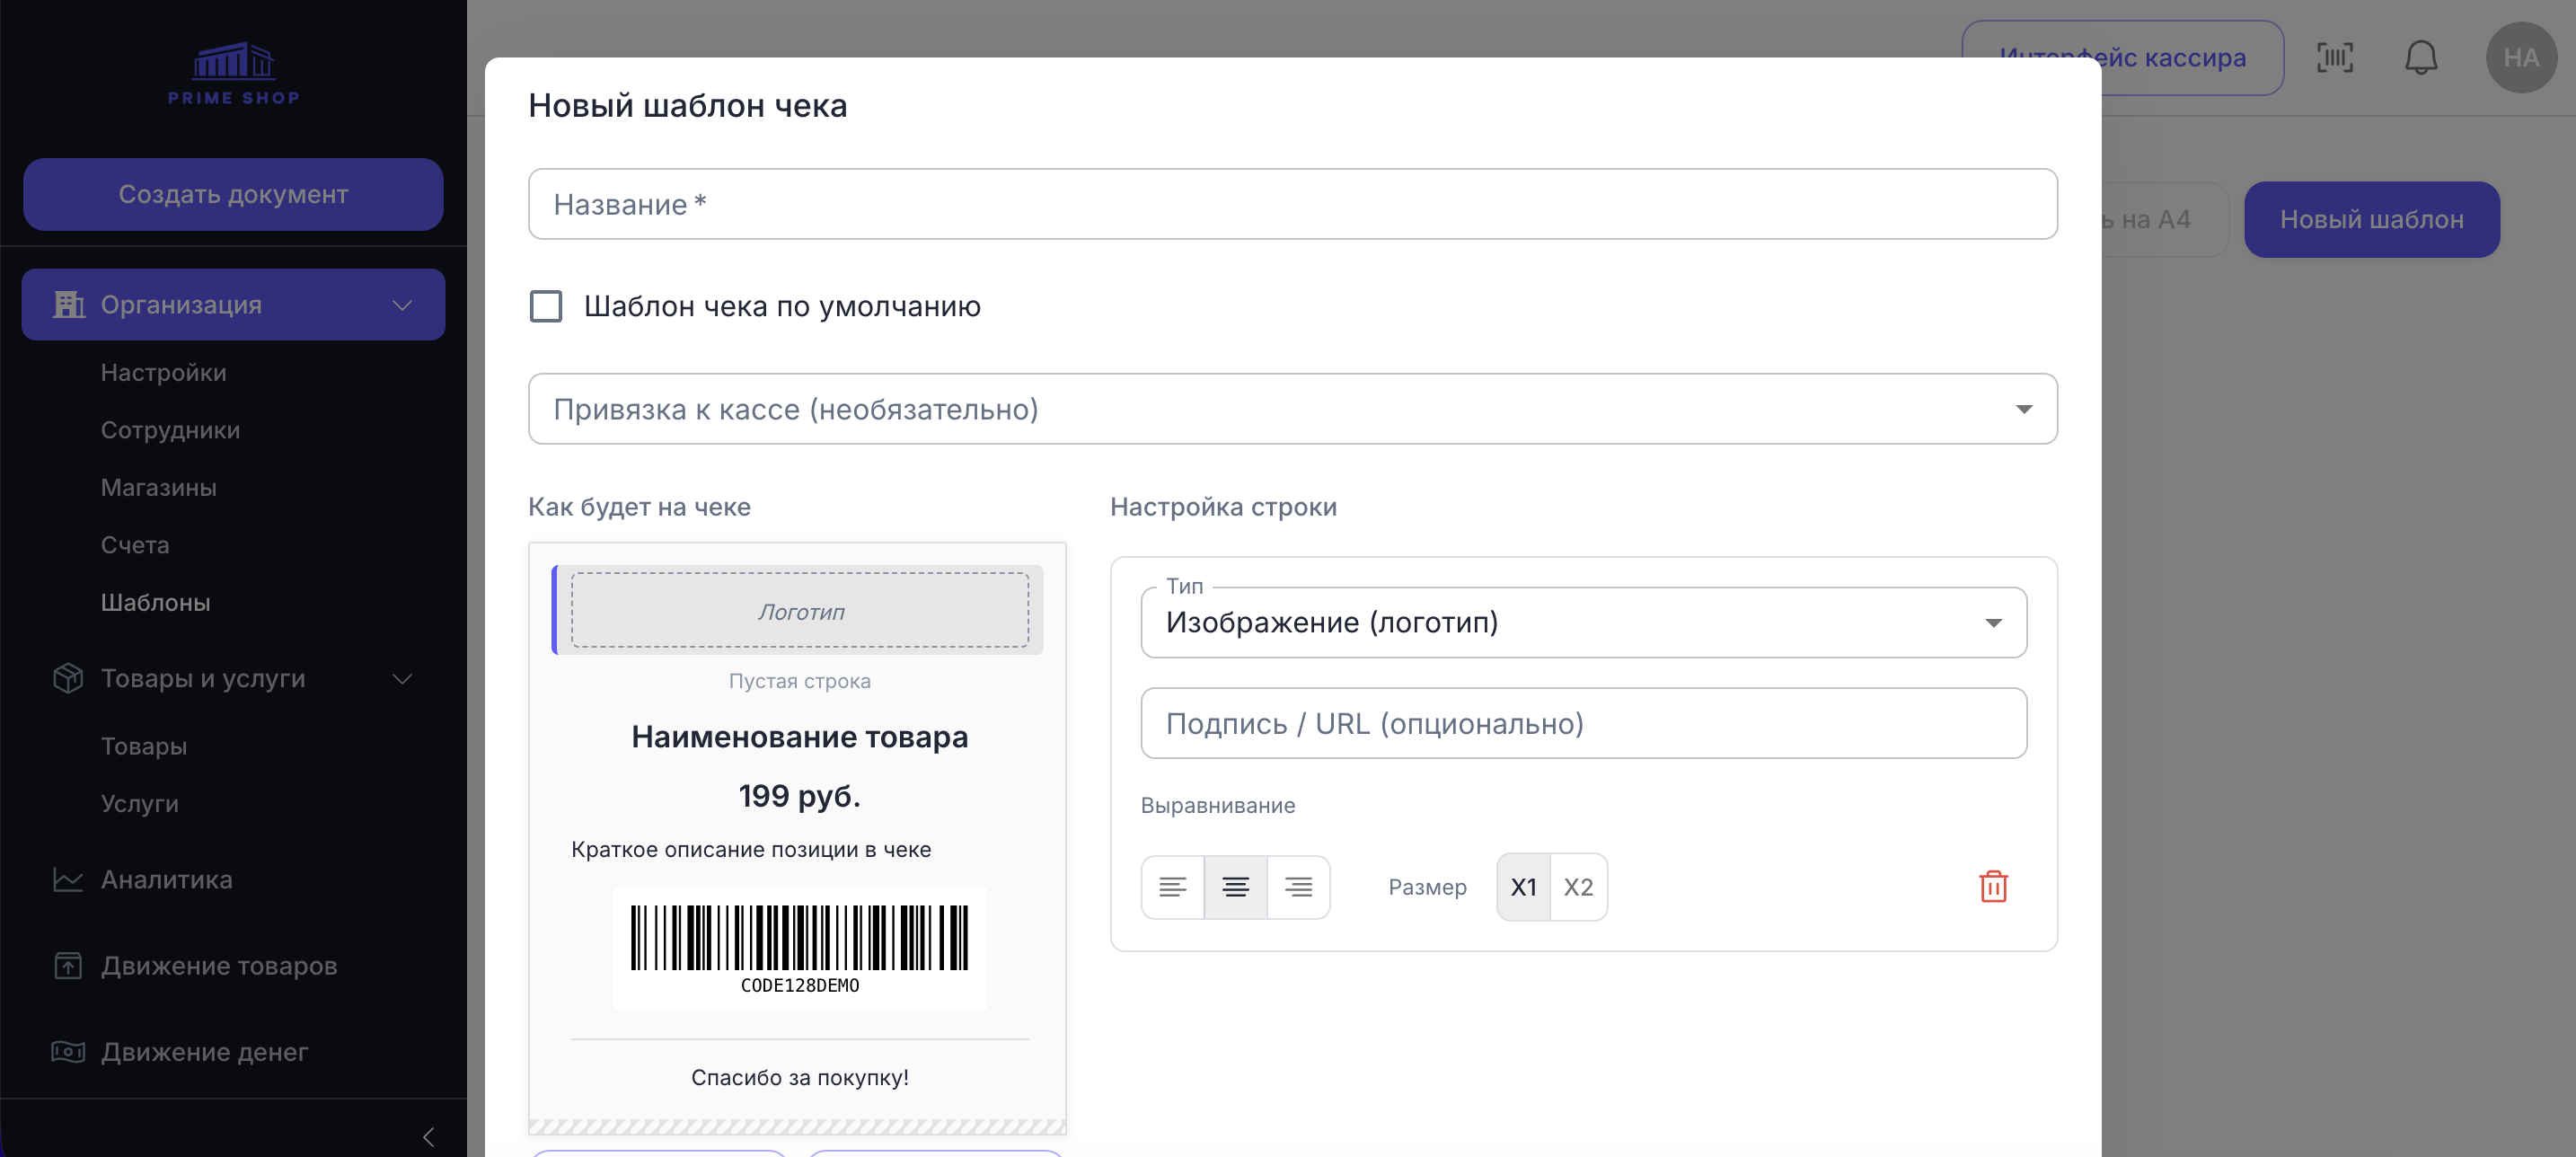Click the Создать документ button
This screenshot has width=2576, height=1157.
[234, 194]
